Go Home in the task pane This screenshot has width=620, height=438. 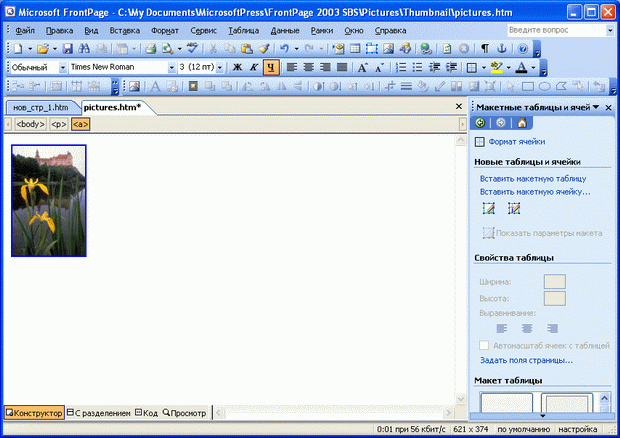(522, 123)
